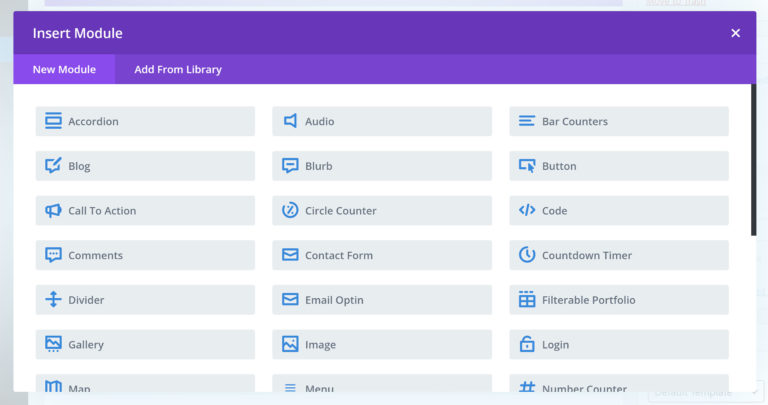Click the Countdown Timer clock icon
The height and width of the screenshot is (405, 768).
click(x=527, y=255)
